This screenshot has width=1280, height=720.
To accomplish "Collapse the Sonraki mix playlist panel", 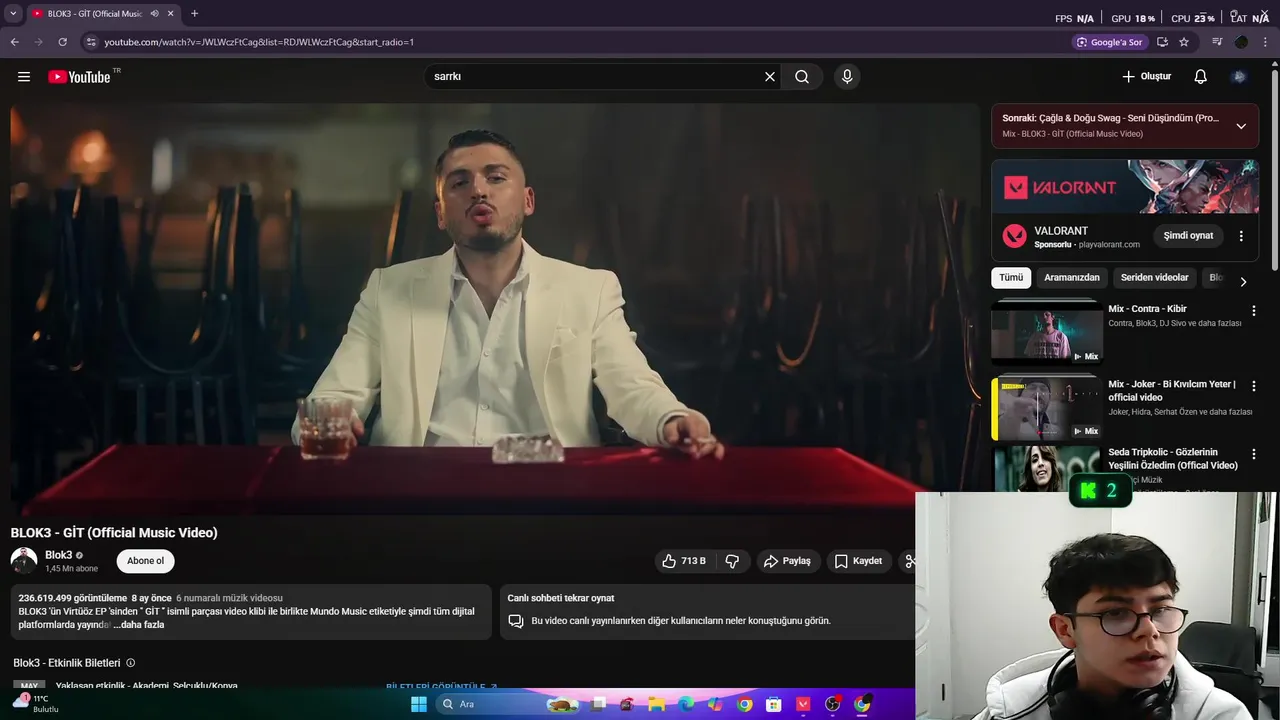I will (x=1241, y=126).
